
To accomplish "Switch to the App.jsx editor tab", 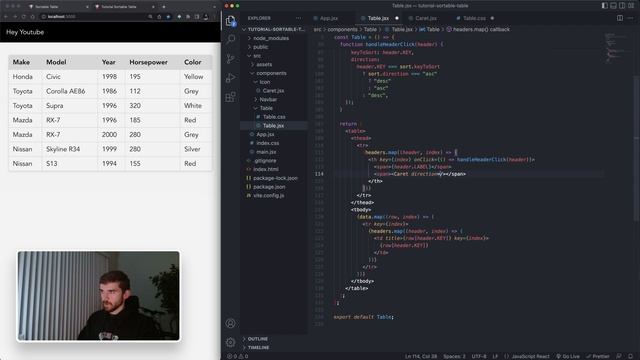I will [329, 18].
